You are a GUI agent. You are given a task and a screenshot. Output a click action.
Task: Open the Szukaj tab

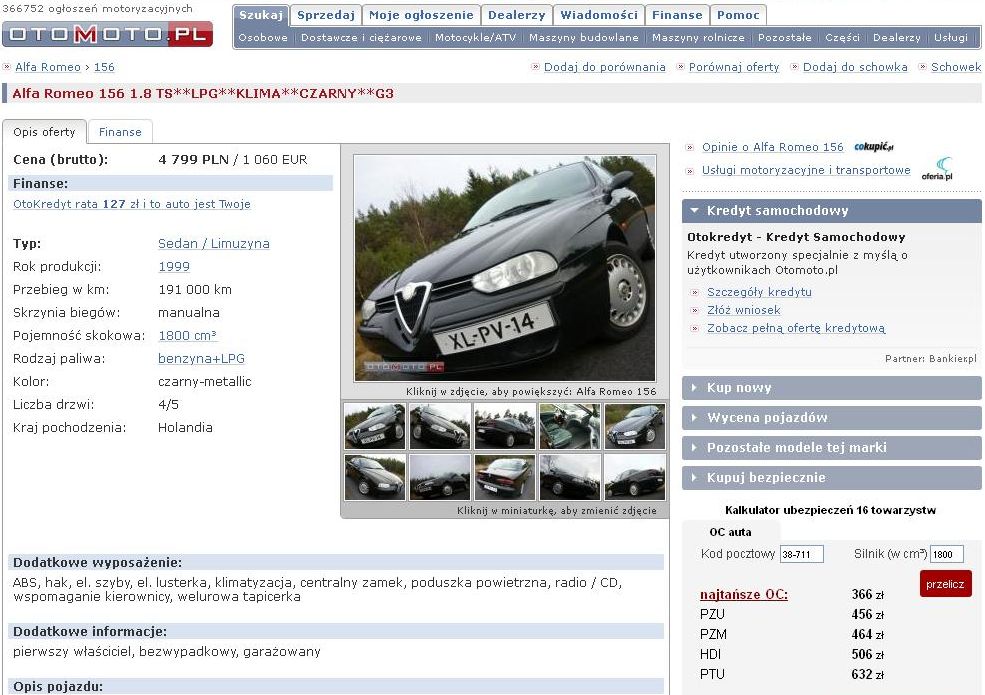pyautogui.click(x=261, y=15)
